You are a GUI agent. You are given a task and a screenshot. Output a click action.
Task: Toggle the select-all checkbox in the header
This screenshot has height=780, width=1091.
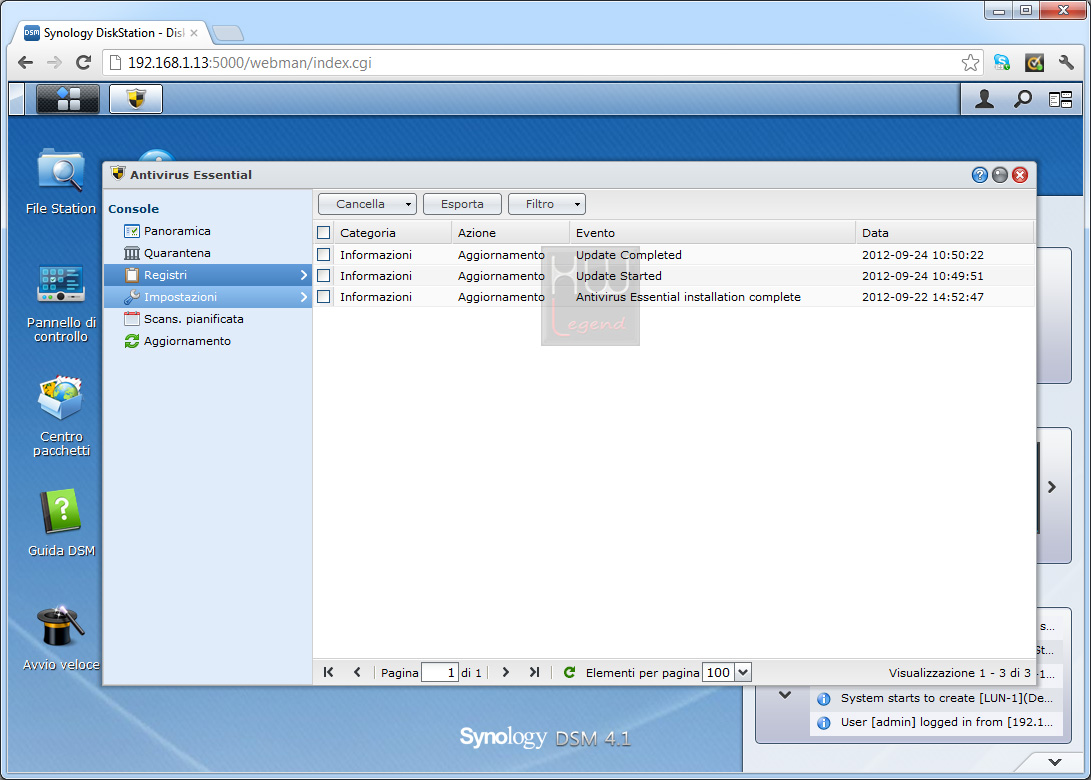pyautogui.click(x=324, y=232)
